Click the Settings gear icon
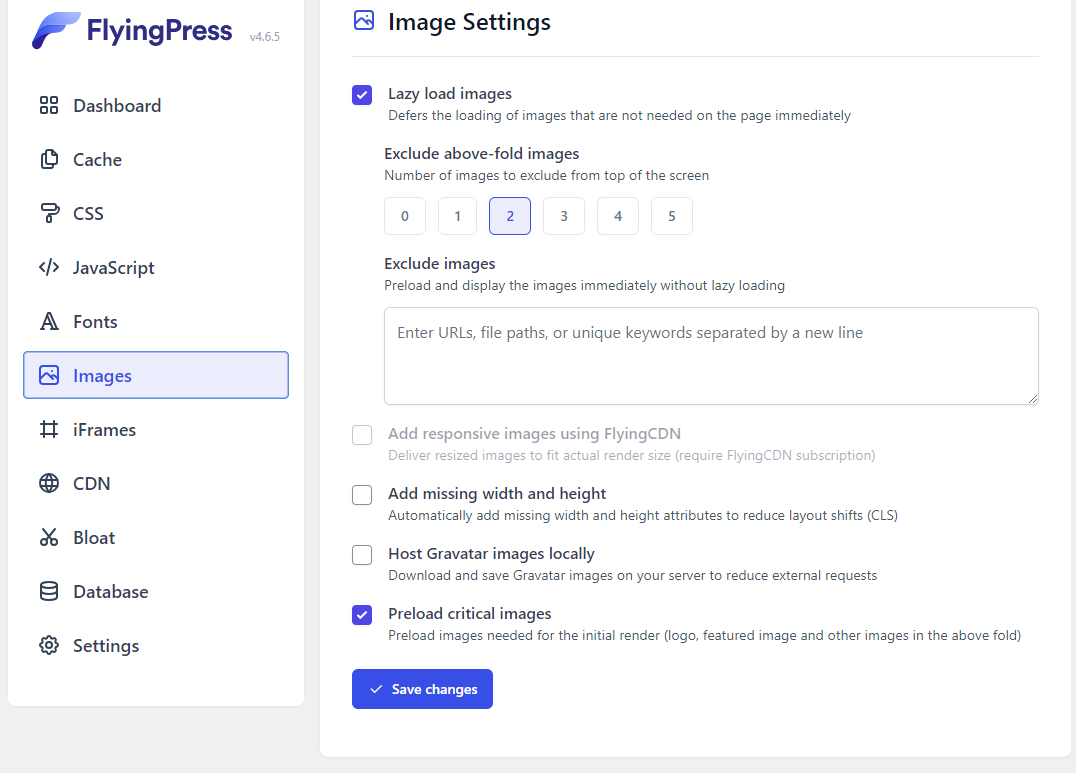The height and width of the screenshot is (773, 1076). (x=48, y=644)
